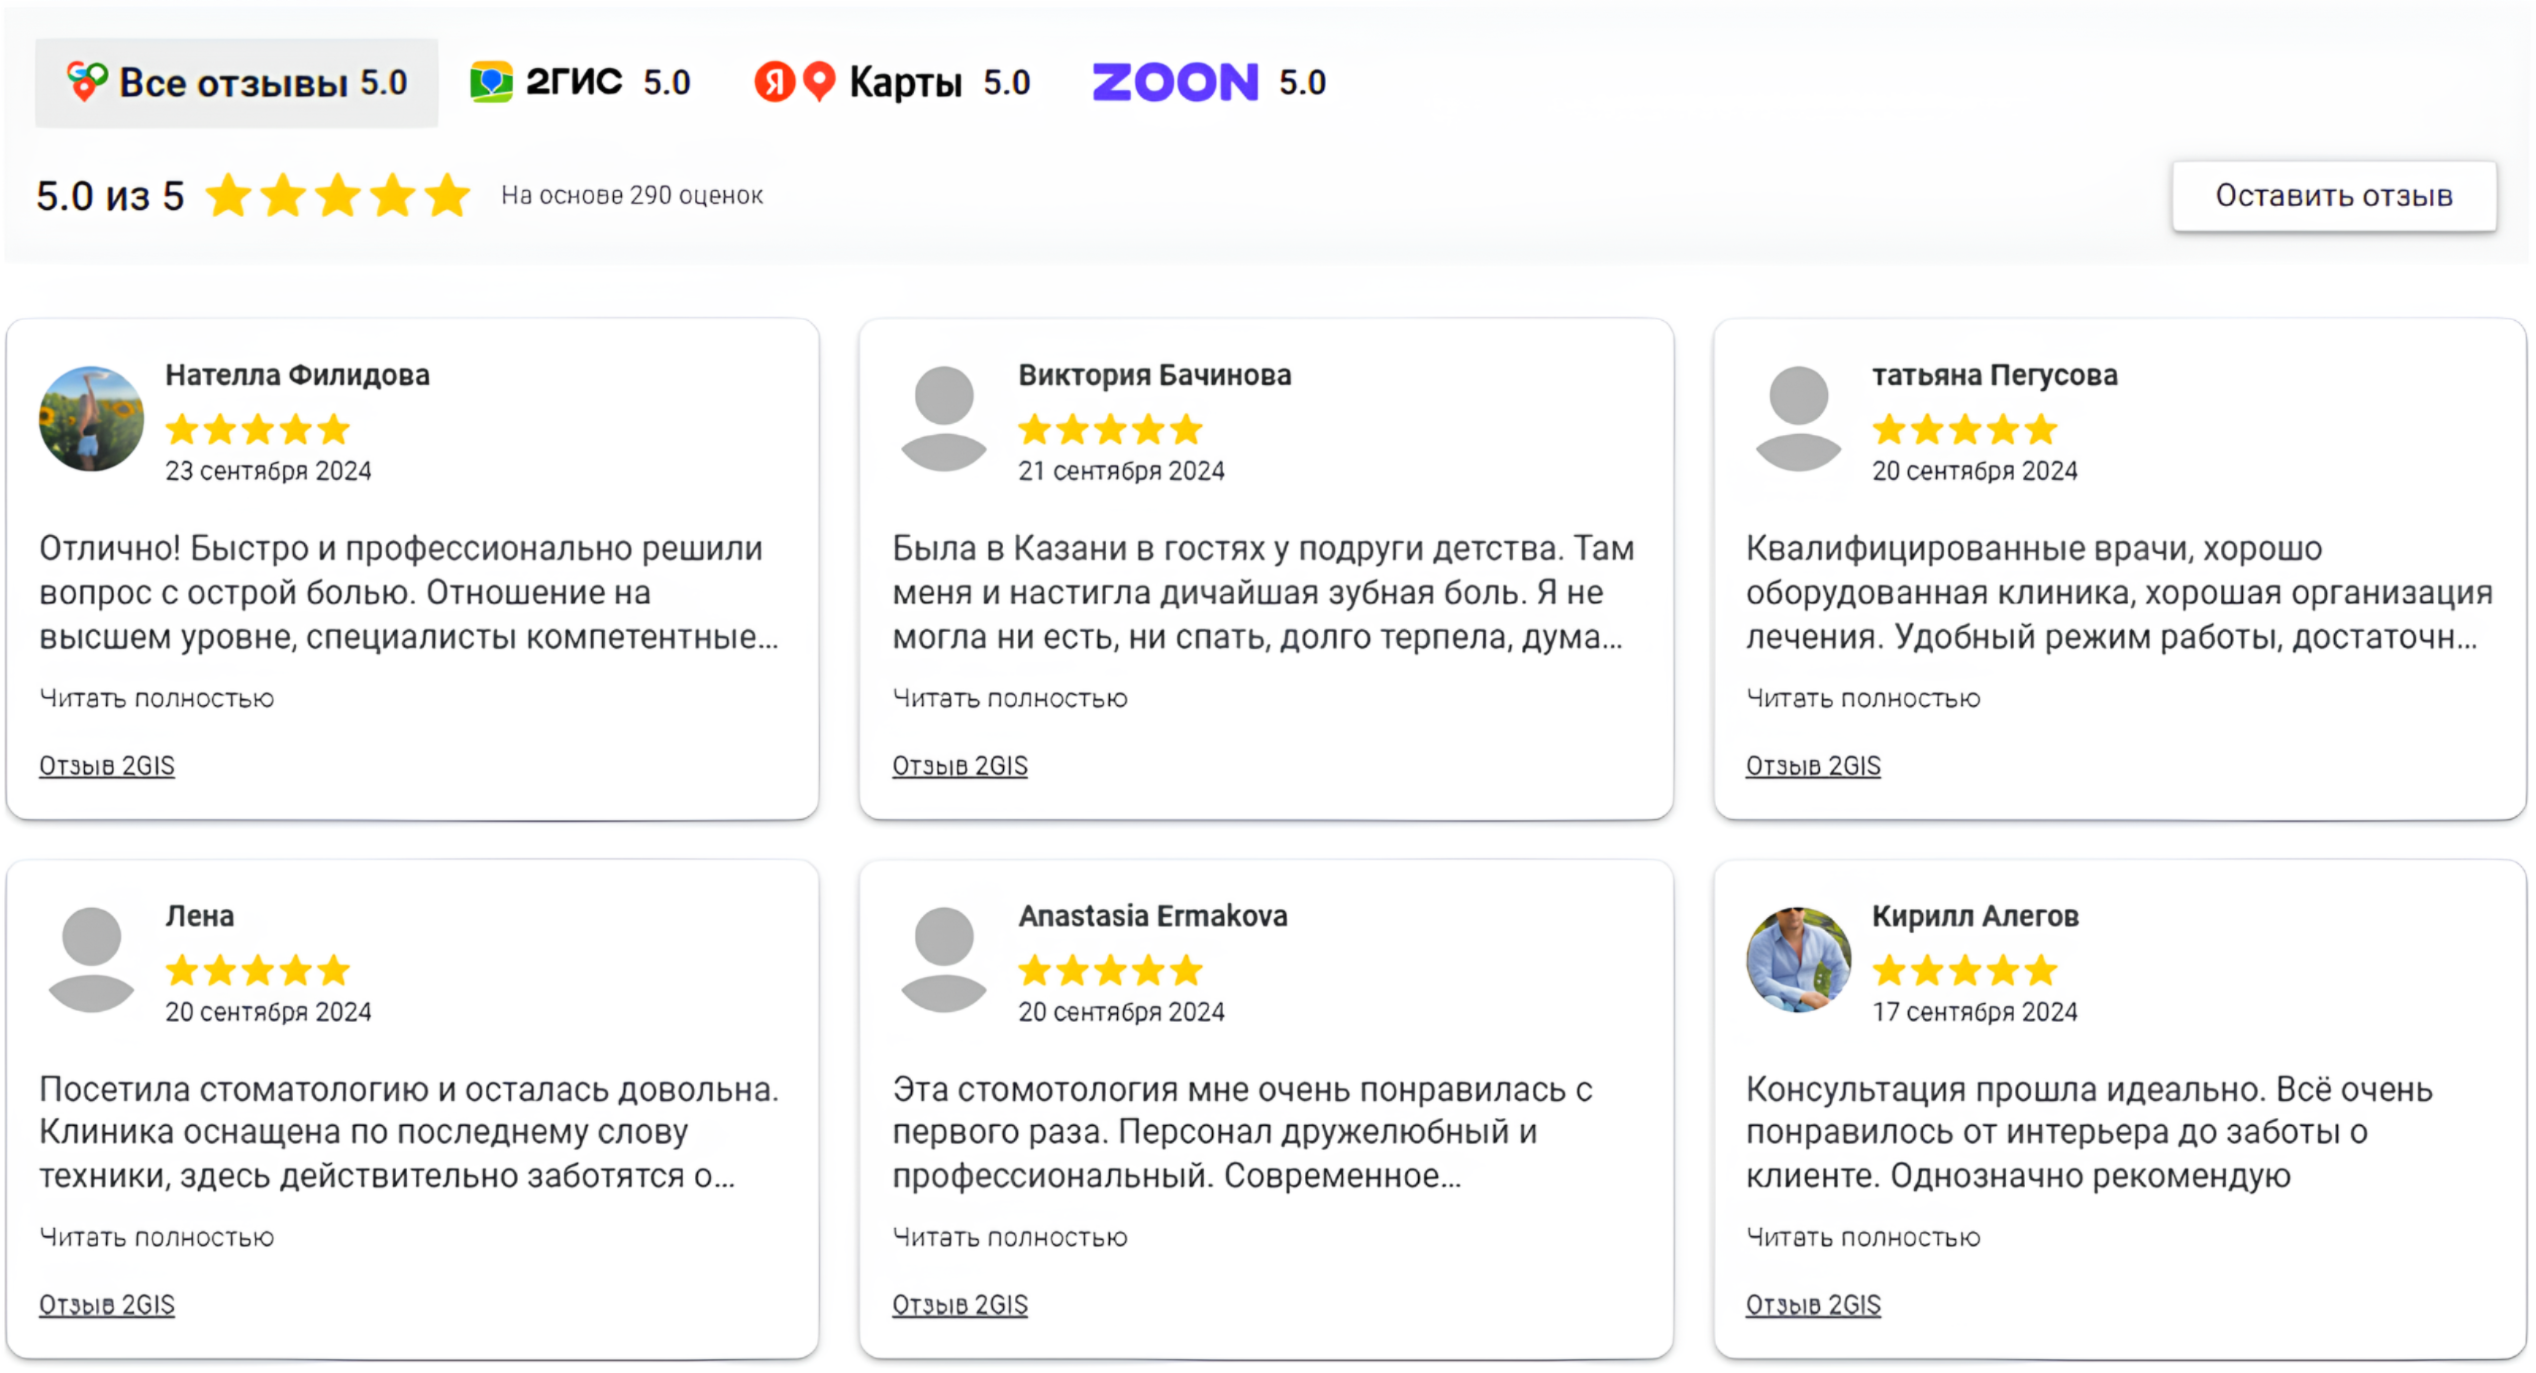2536x1373 pixels.
Task: Click Нателла Филидова's sunflower avatar
Action: pyautogui.click(x=91, y=418)
